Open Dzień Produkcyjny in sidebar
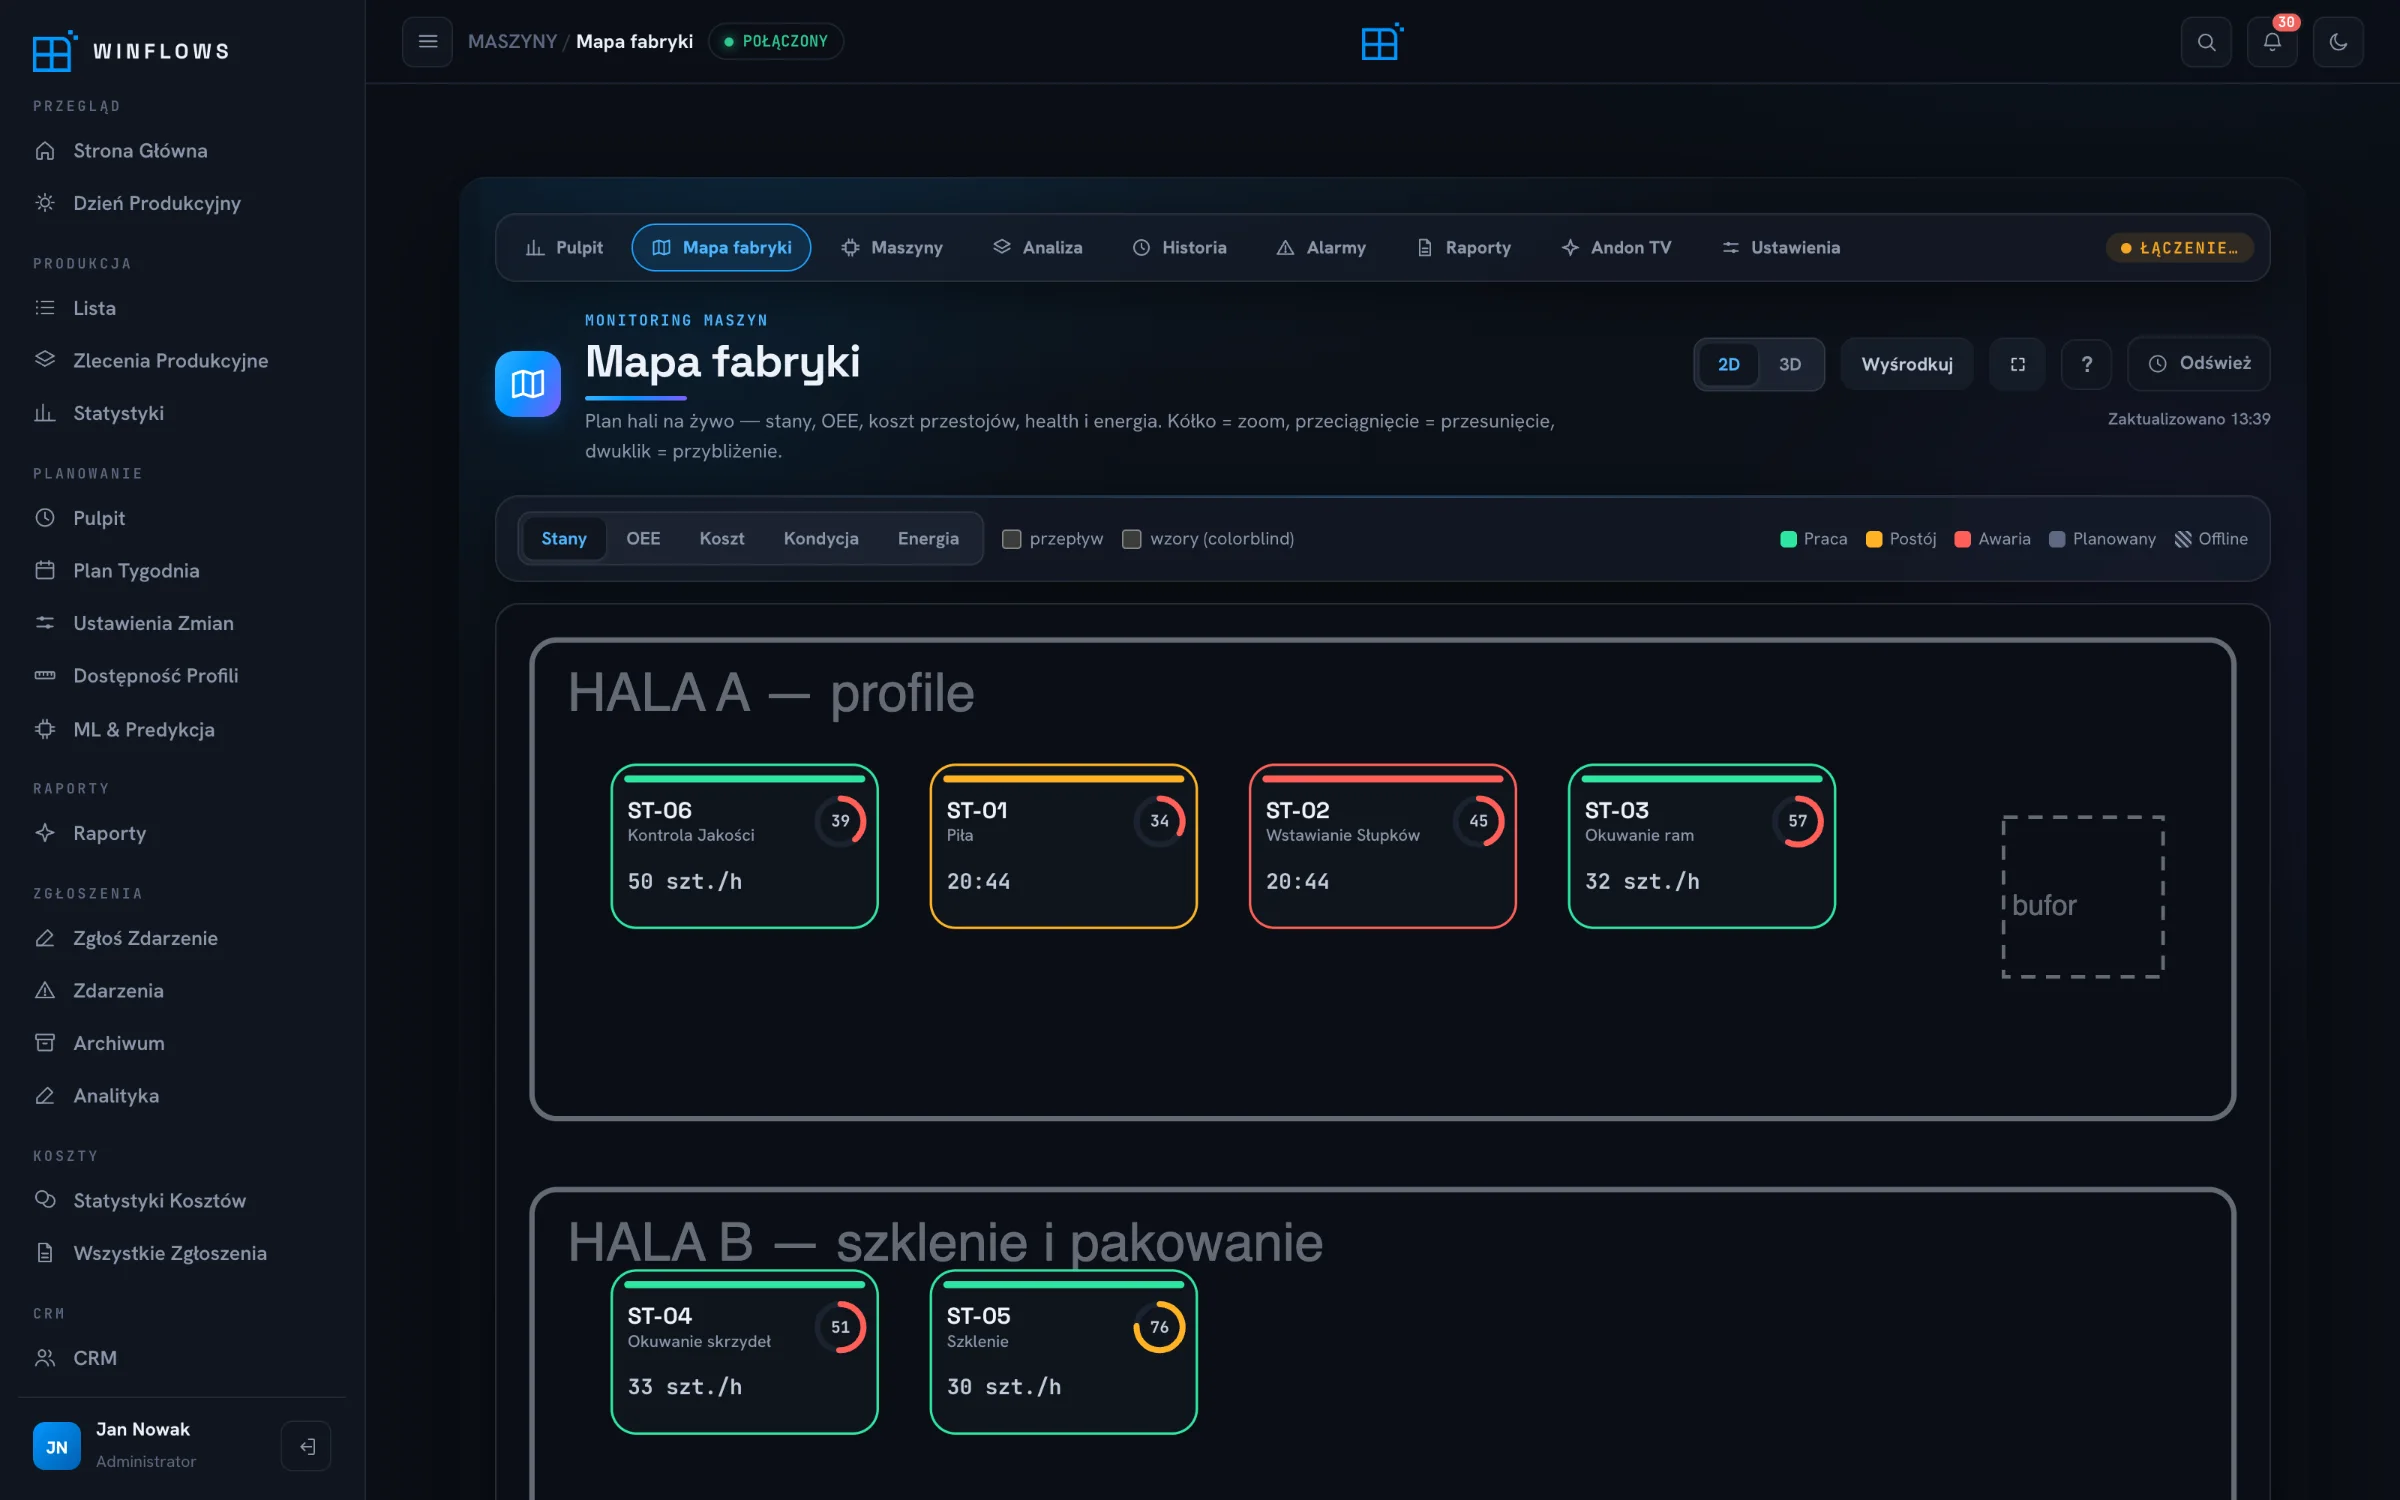The image size is (2400, 1500). (x=182, y=203)
